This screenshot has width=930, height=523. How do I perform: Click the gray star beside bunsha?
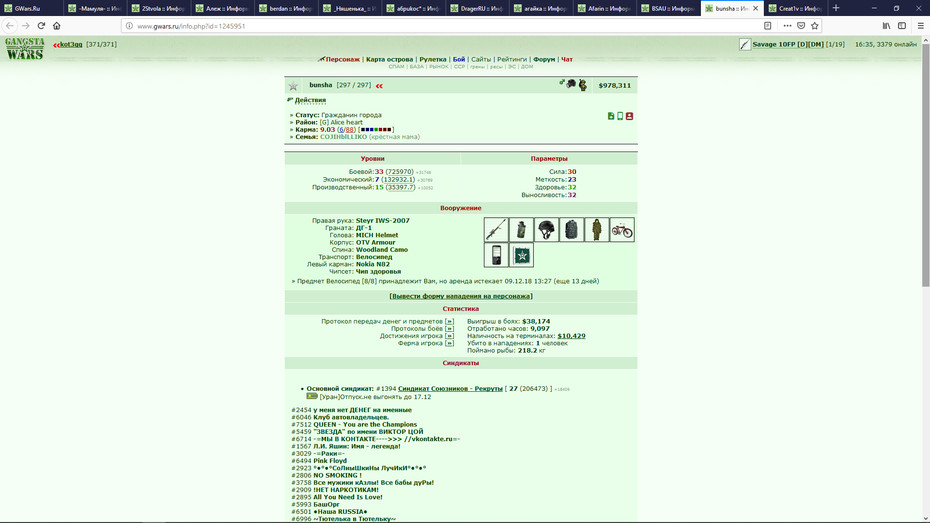point(293,86)
